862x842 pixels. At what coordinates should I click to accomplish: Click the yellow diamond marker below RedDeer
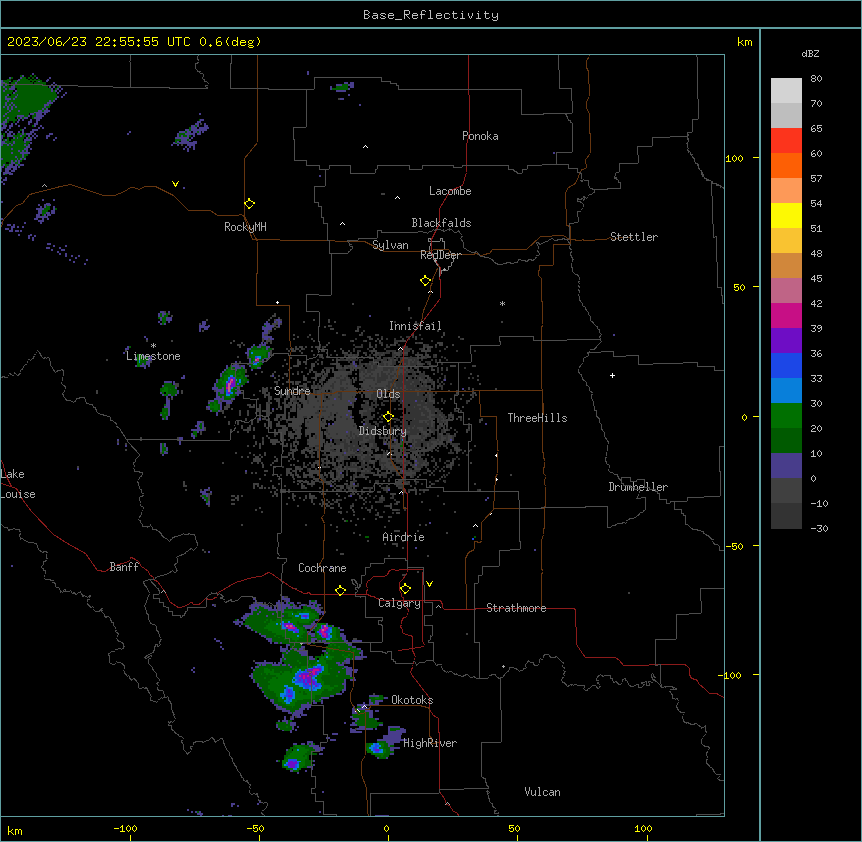(425, 281)
